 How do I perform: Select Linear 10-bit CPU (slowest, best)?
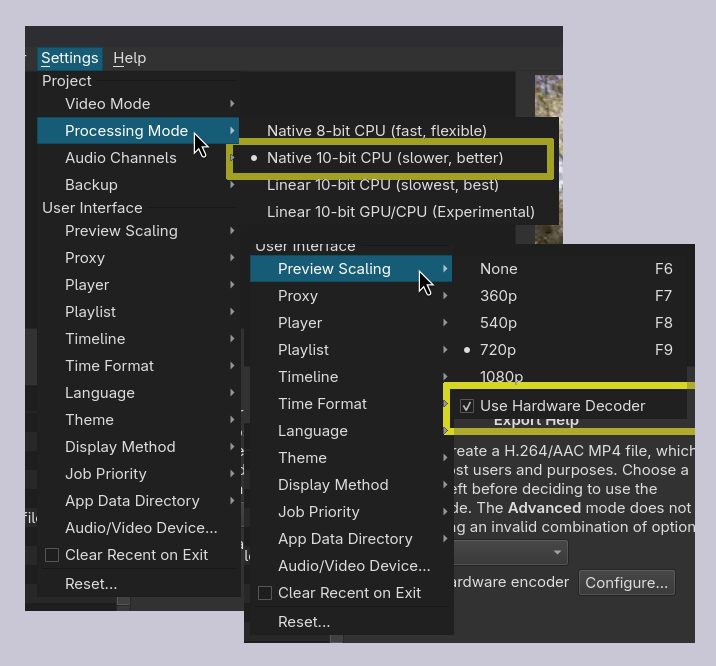384,185
